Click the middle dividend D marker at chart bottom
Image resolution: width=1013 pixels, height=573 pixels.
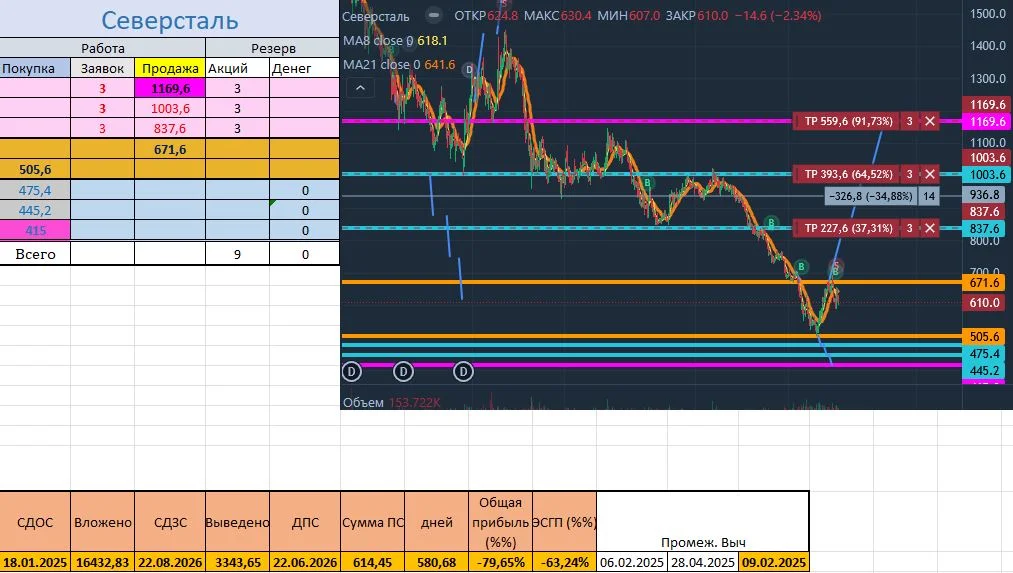pos(403,371)
